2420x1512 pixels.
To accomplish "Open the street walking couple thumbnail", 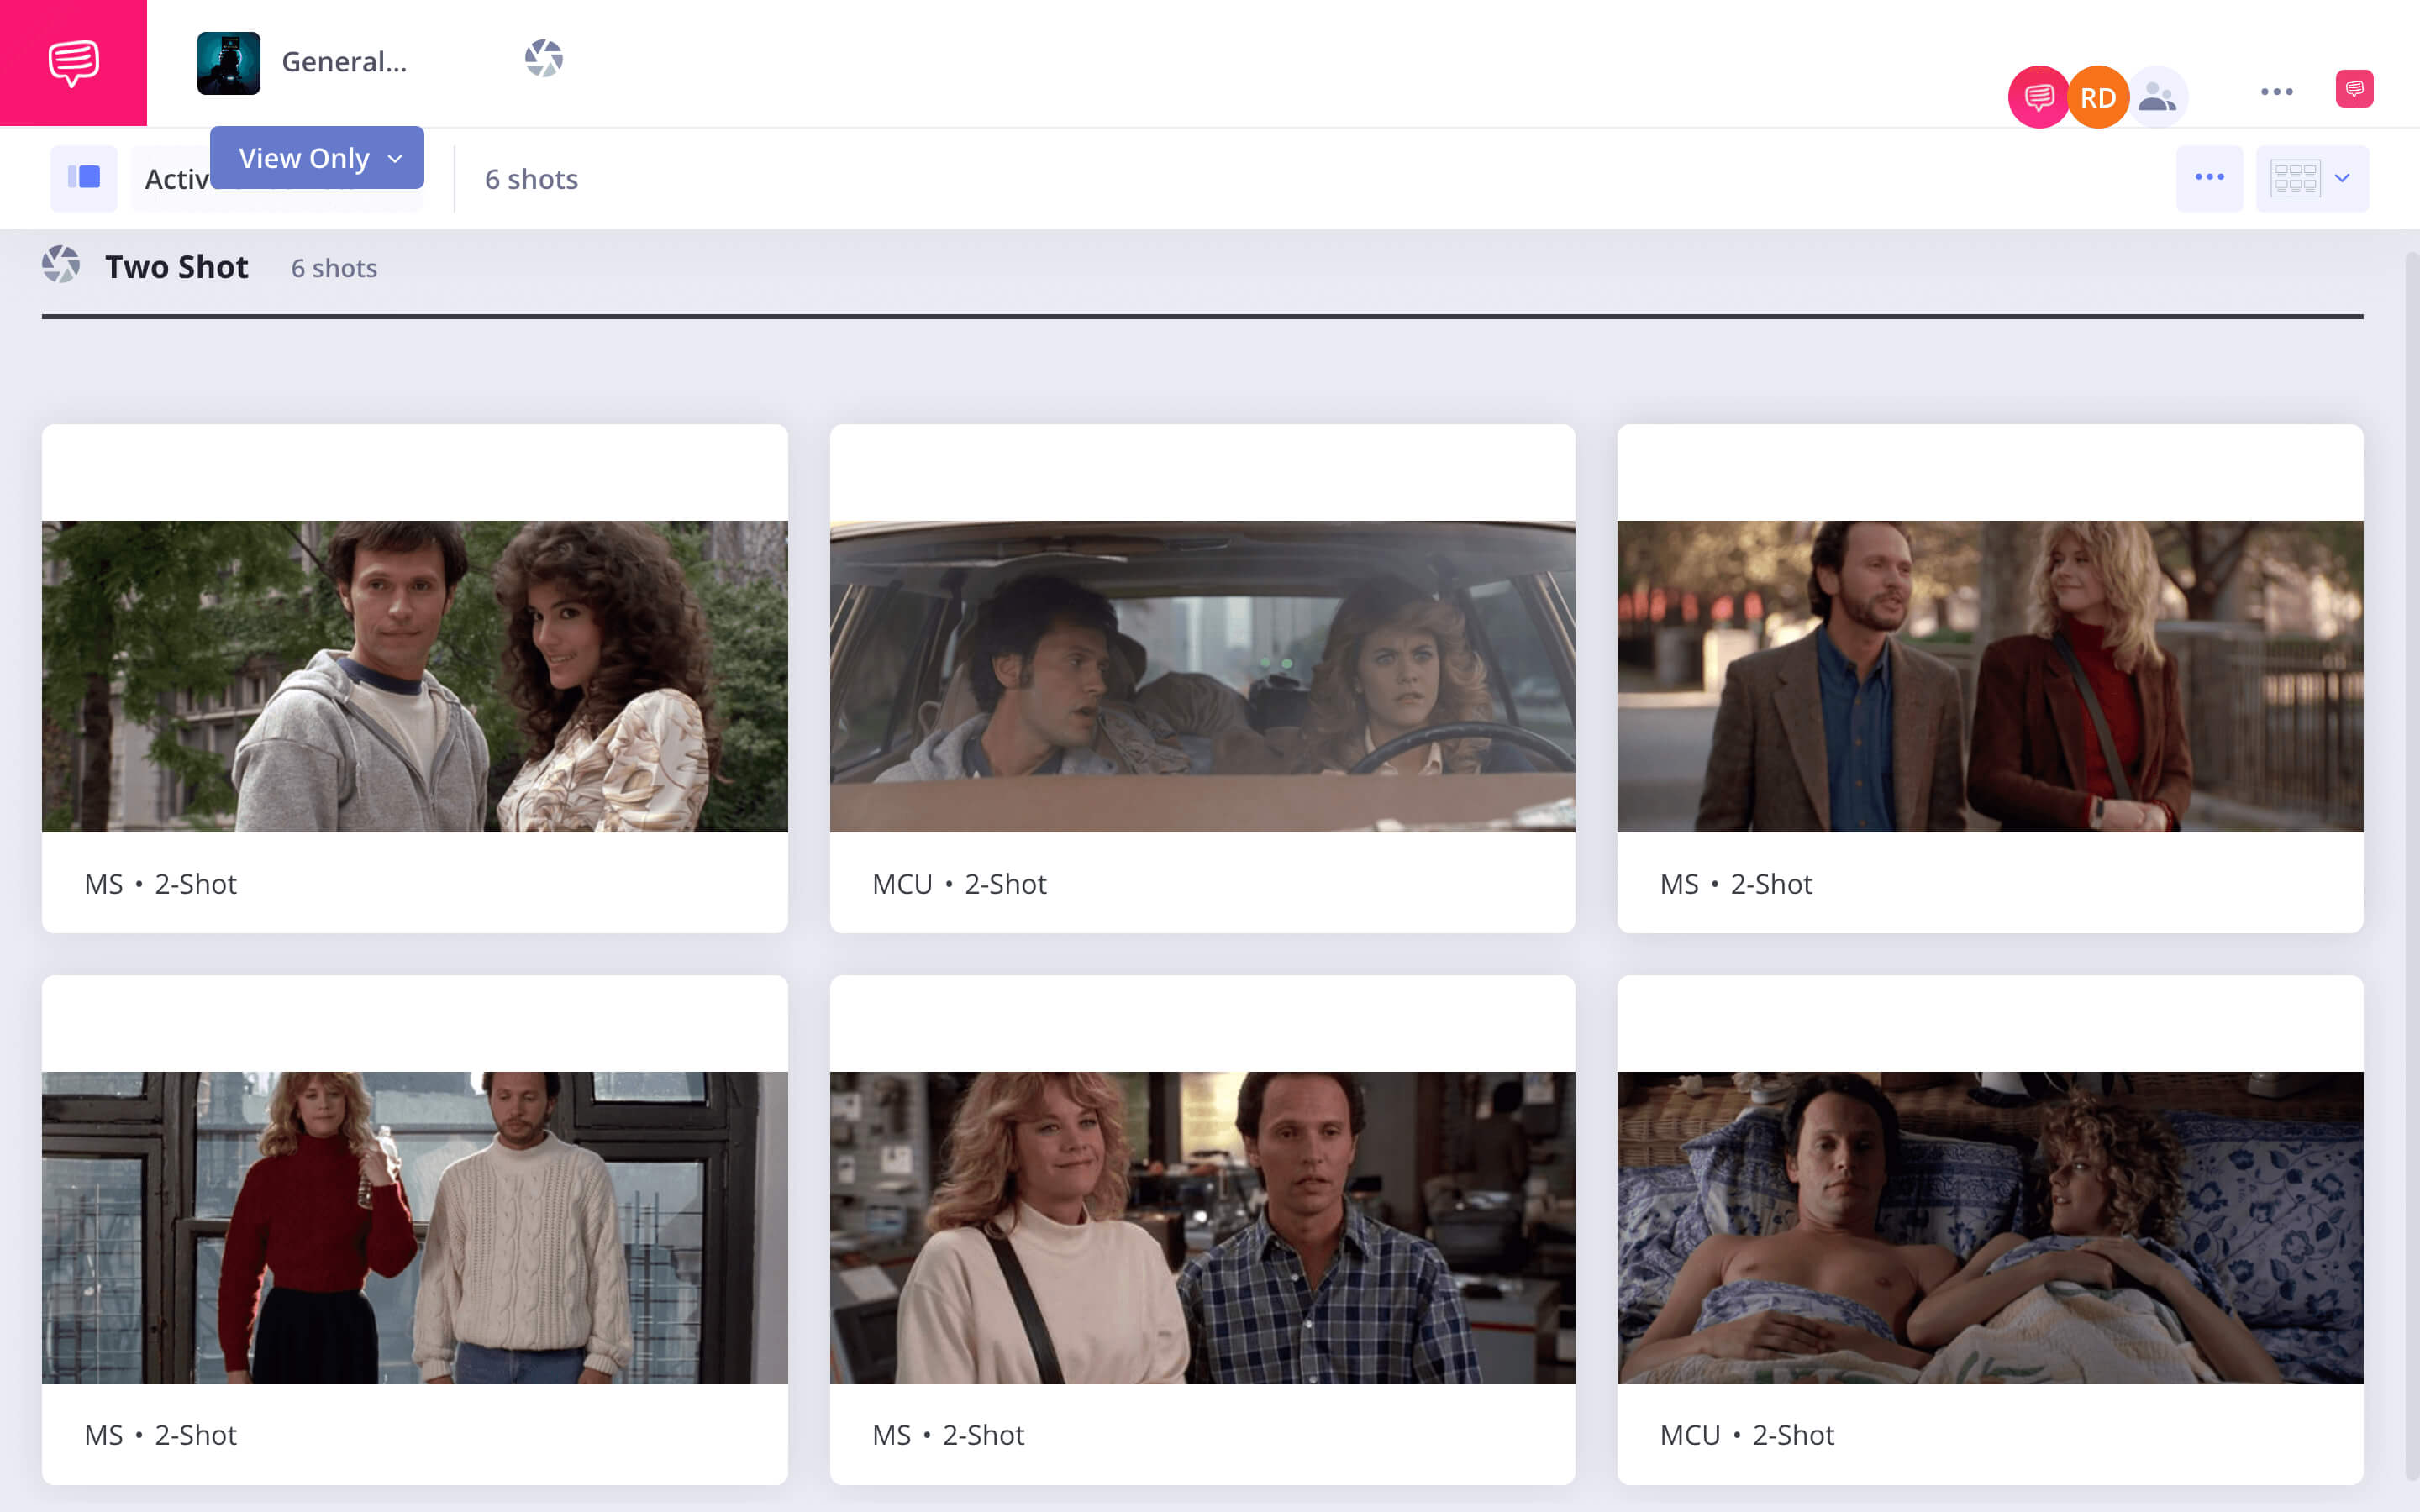I will tap(1990, 676).
